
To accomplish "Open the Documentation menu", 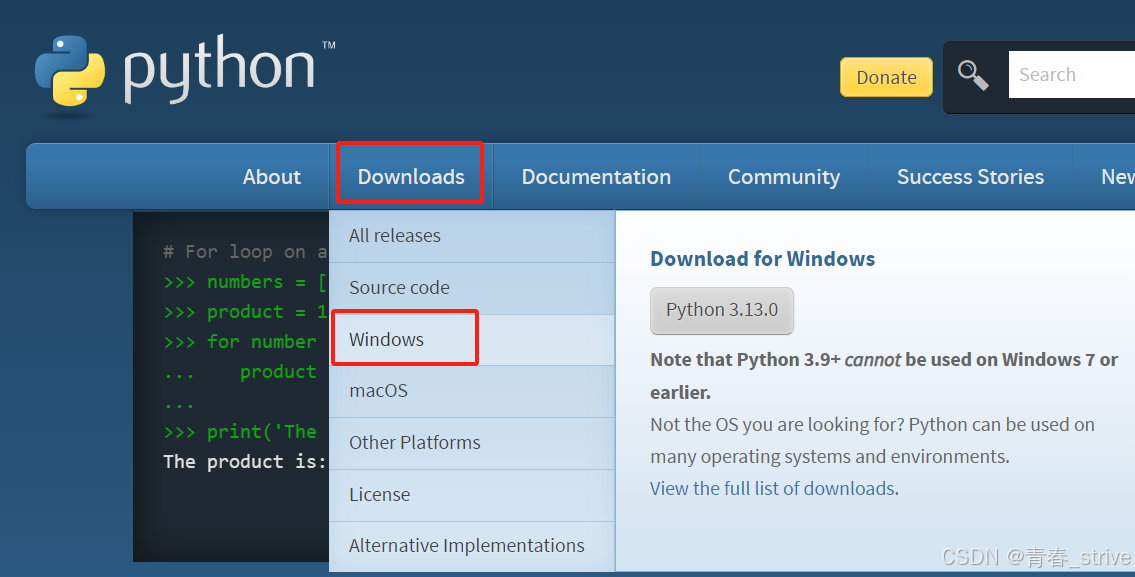I will pos(596,177).
